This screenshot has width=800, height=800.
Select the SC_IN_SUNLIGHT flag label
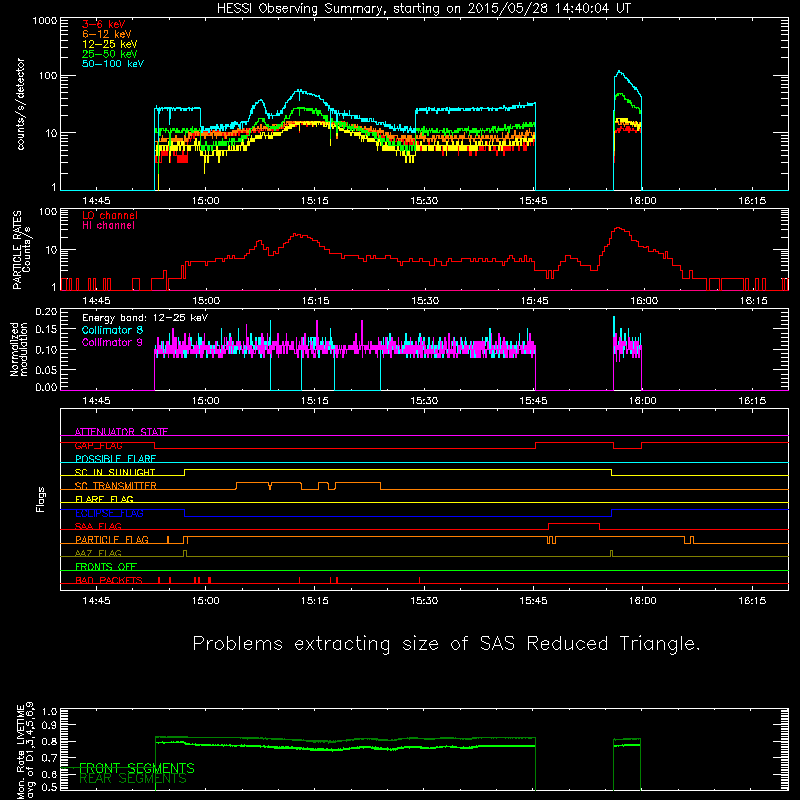tap(115, 472)
